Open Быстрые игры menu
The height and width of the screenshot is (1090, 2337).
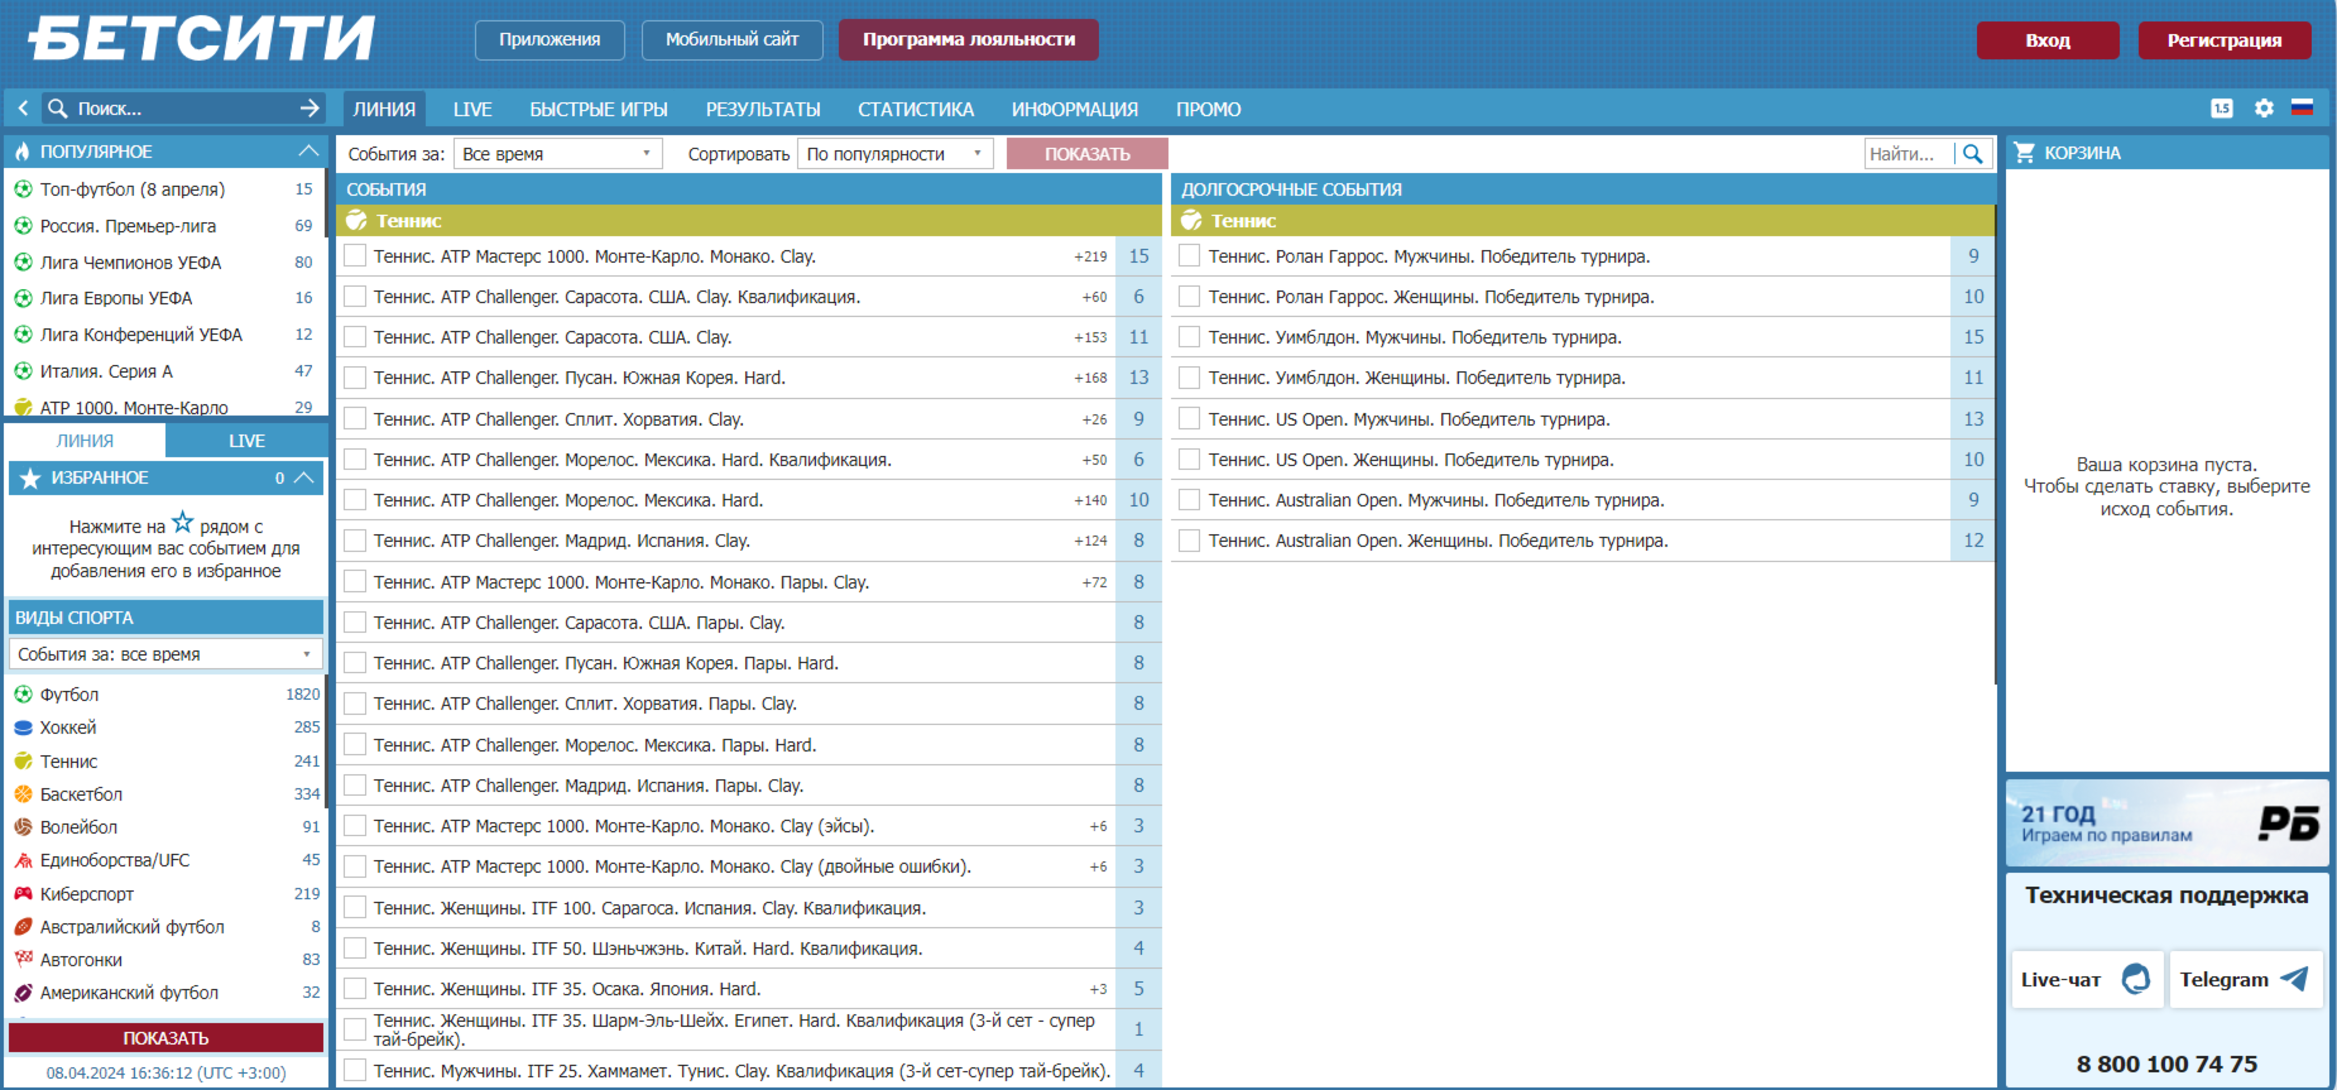[598, 109]
